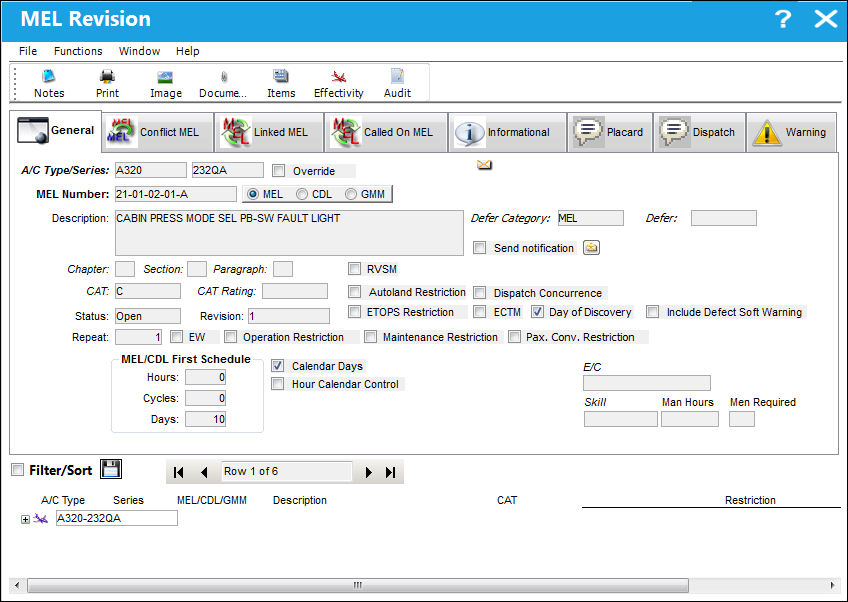Image resolution: width=848 pixels, height=602 pixels.
Task: Click the Restriction column header
Action: point(750,500)
